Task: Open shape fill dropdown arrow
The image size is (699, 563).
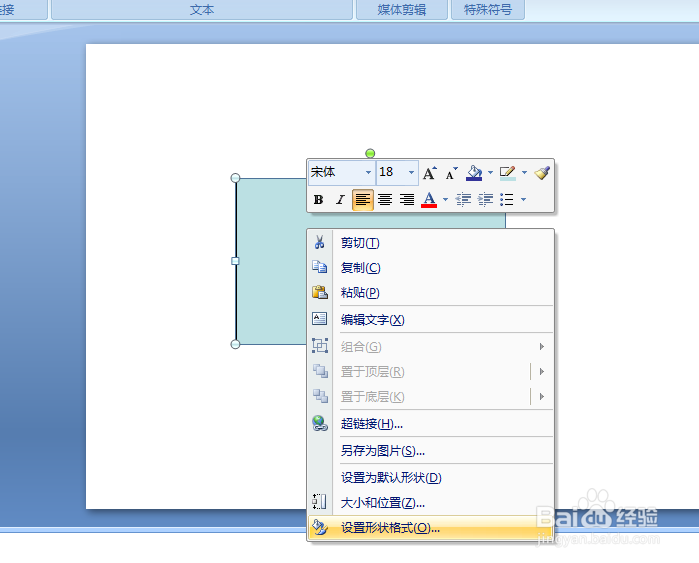Action: 490,173
